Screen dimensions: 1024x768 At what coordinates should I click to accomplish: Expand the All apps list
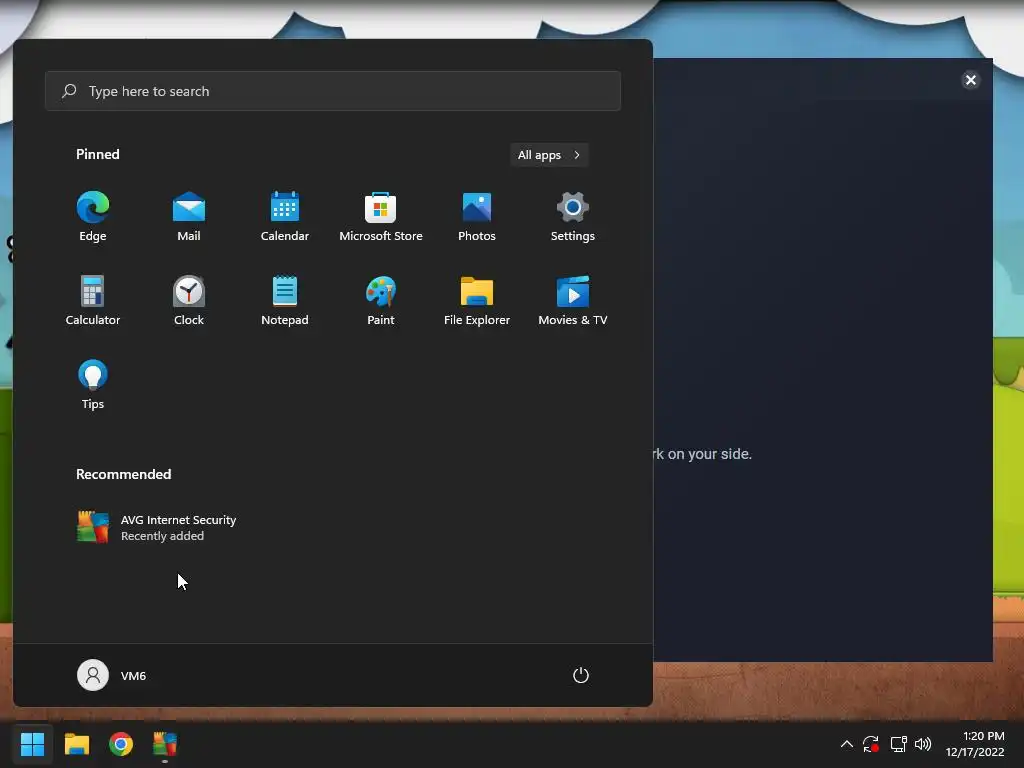(549, 155)
